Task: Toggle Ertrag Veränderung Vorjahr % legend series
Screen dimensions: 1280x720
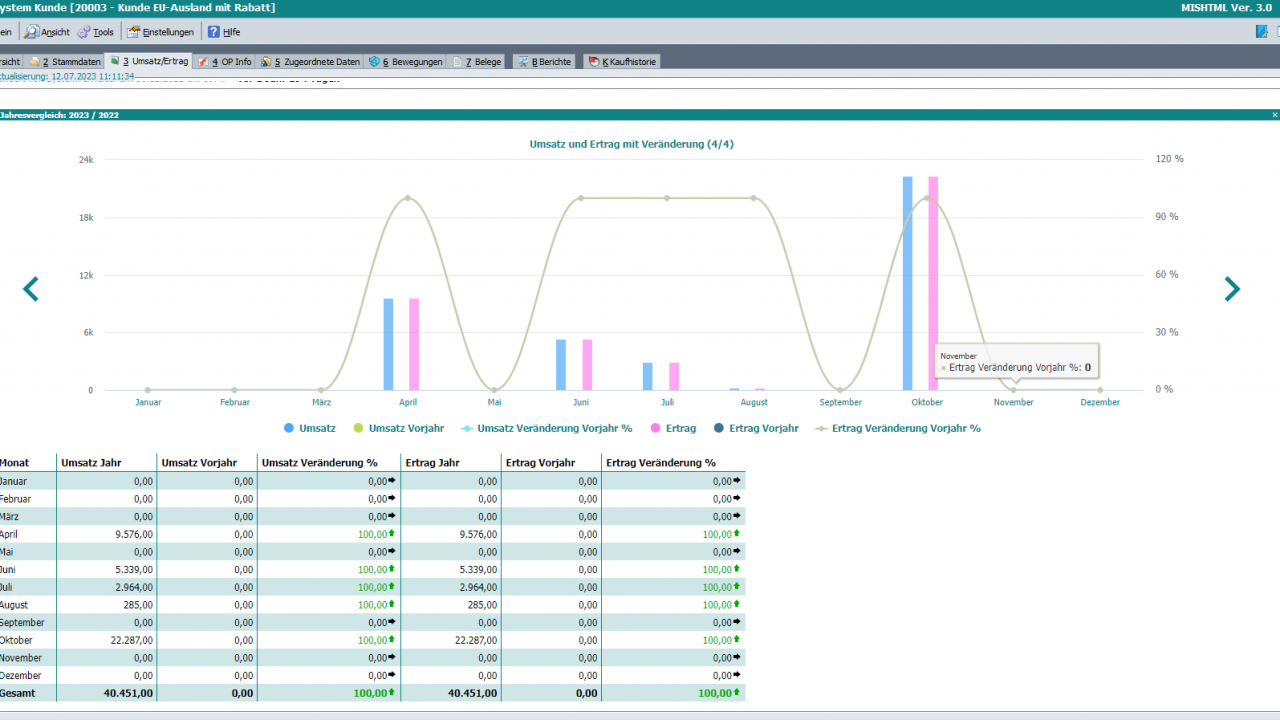Action: point(898,428)
